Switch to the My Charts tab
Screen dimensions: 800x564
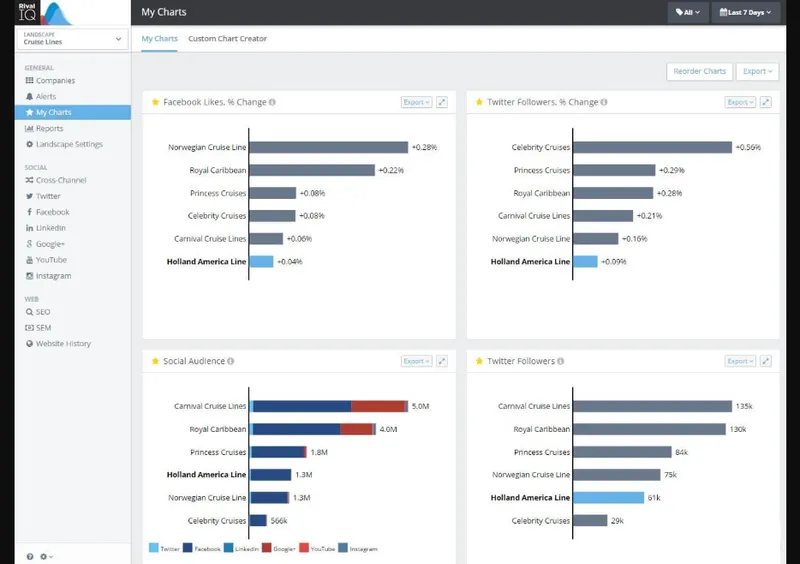[x=159, y=39]
